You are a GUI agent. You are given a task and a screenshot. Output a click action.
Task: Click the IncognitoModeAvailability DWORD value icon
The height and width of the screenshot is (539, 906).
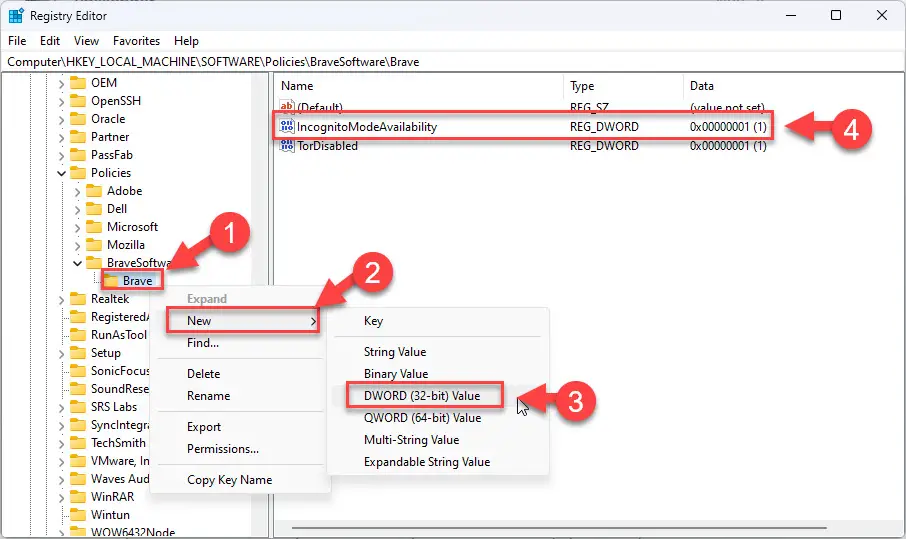click(x=287, y=127)
